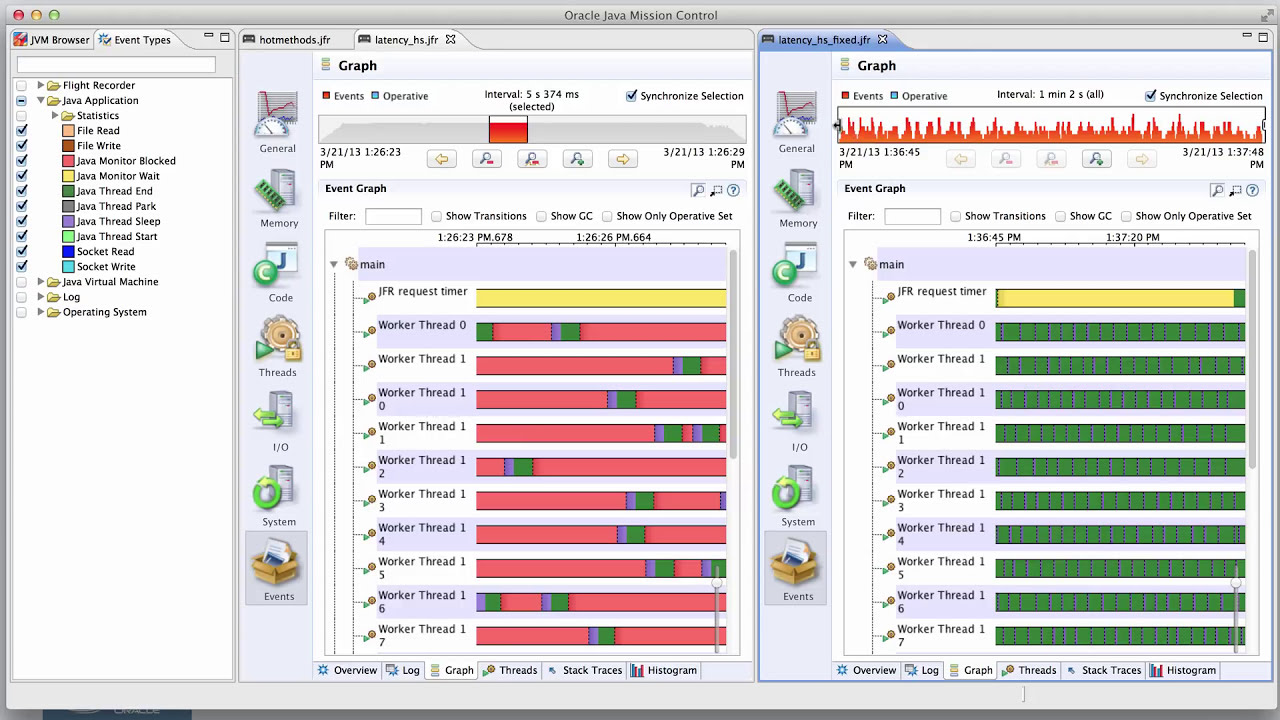Open I/O tab group in latency_hs.jfr
The image size is (1280, 720).
[x=277, y=421]
